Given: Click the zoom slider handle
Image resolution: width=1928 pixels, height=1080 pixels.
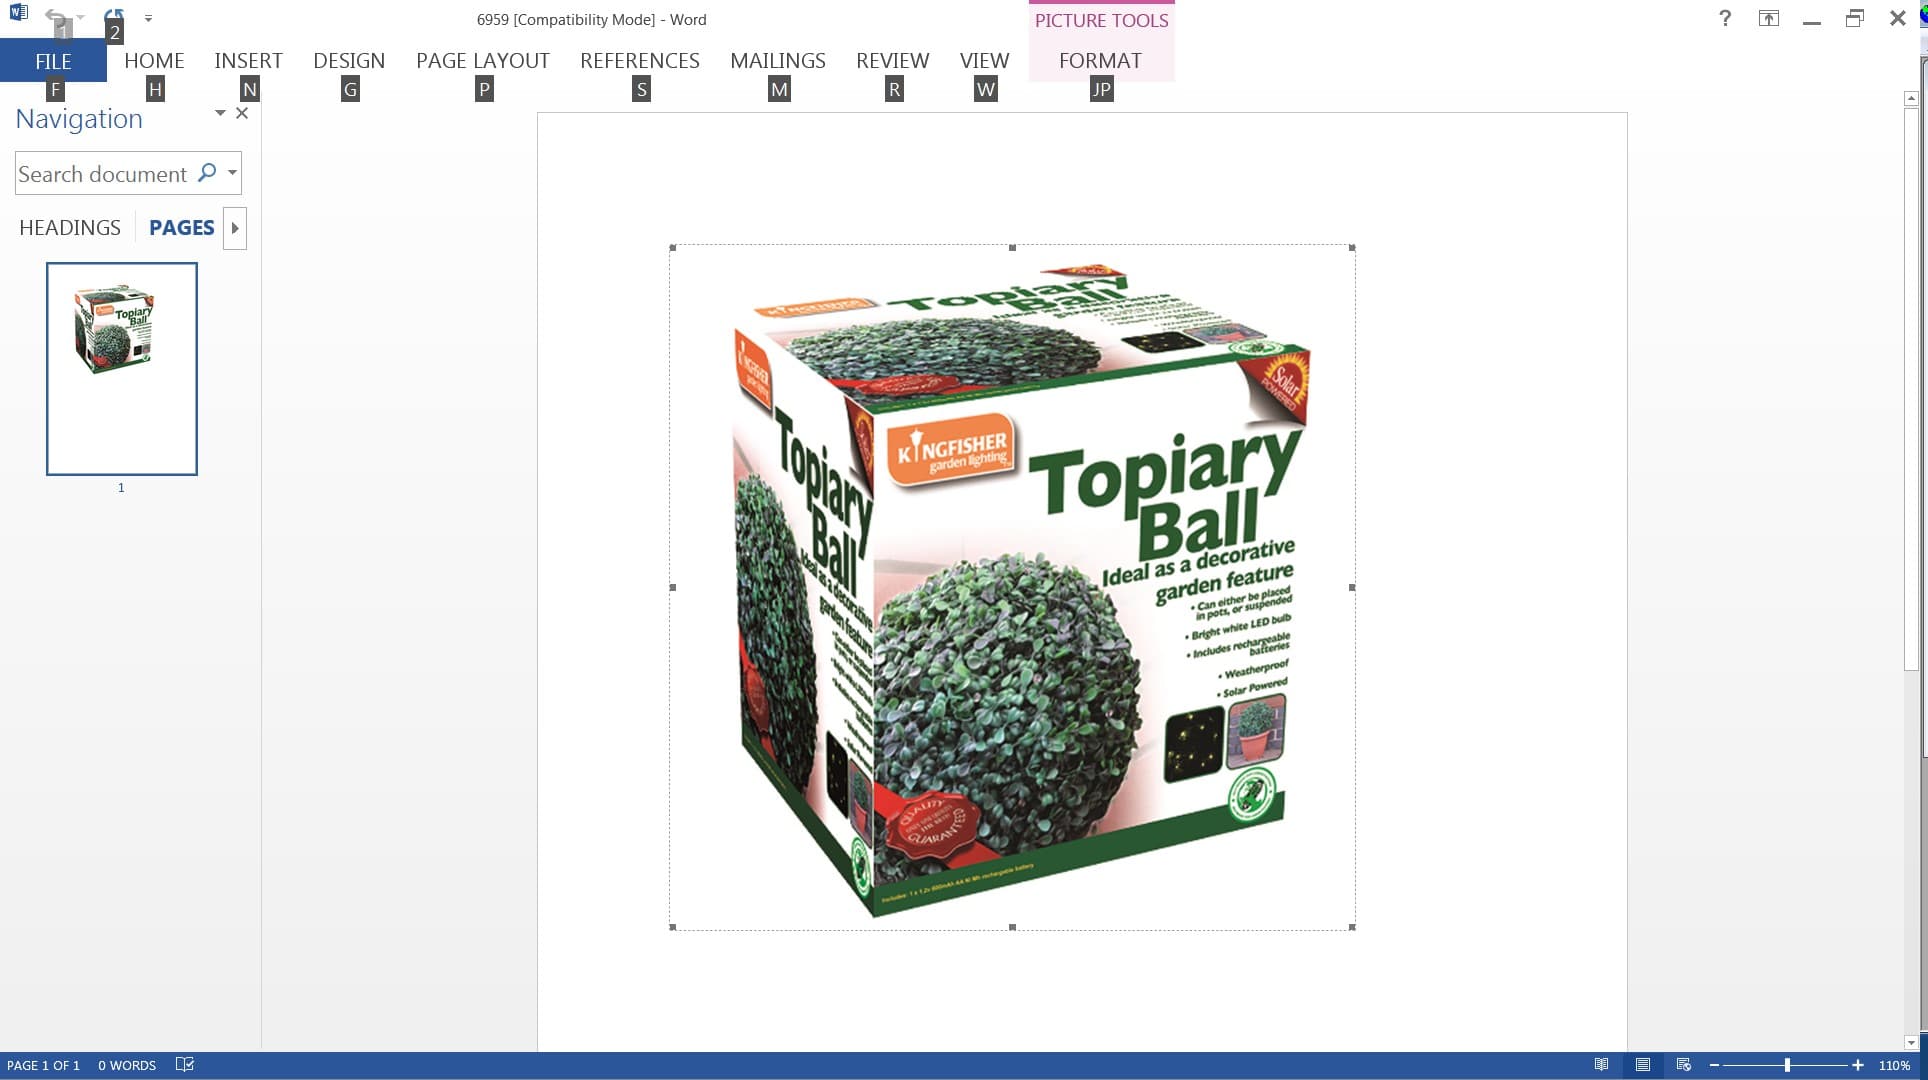Looking at the screenshot, I should tap(1787, 1065).
